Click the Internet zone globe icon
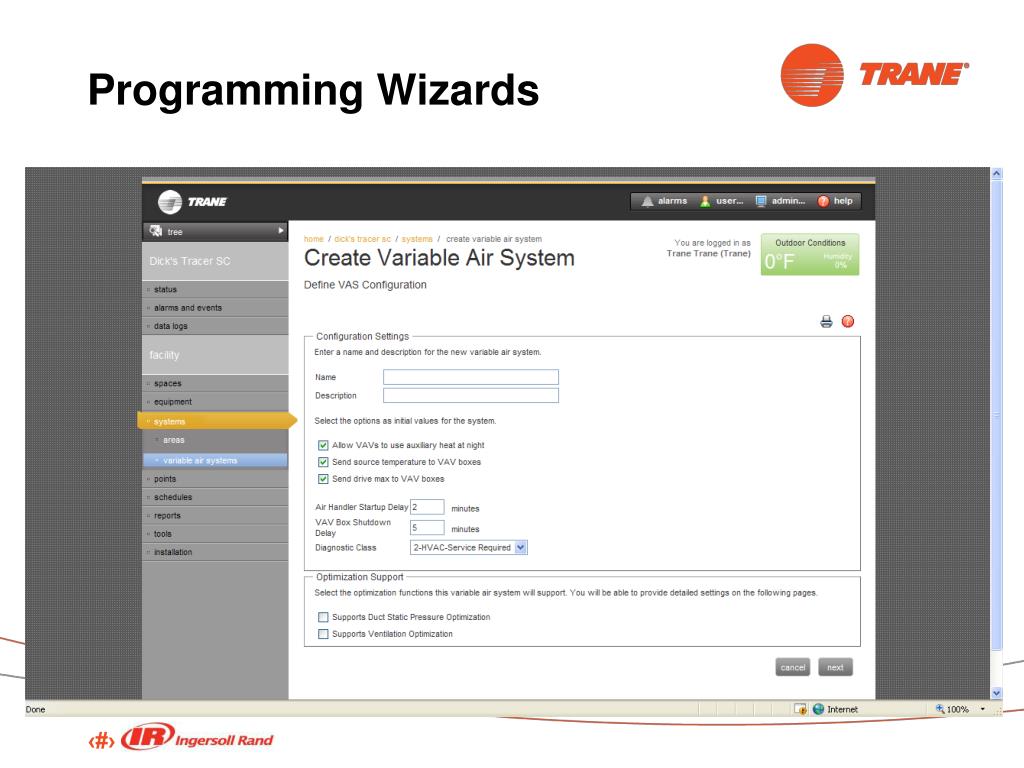The width and height of the screenshot is (1024, 768). 818,709
